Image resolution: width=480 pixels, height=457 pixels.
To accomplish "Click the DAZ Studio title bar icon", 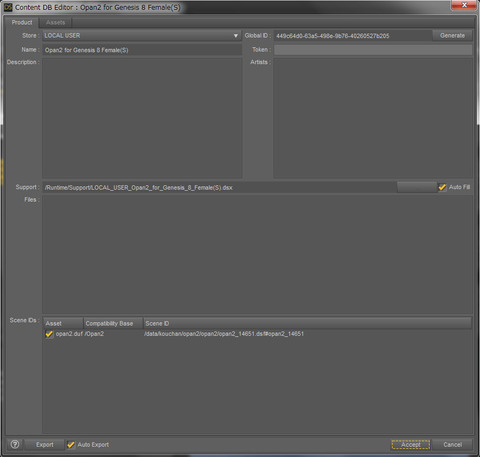I will pyautogui.click(x=8, y=7).
